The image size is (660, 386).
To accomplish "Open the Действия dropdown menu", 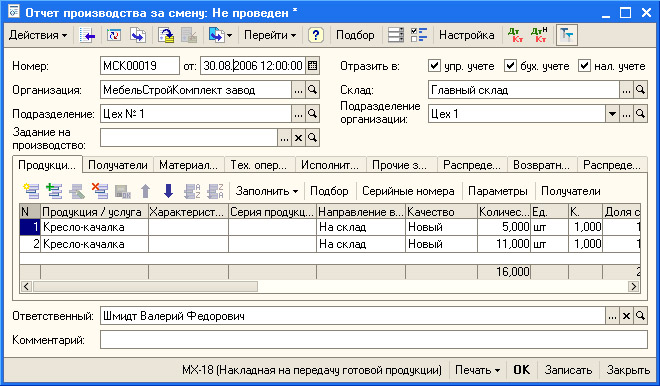I will 38,35.
